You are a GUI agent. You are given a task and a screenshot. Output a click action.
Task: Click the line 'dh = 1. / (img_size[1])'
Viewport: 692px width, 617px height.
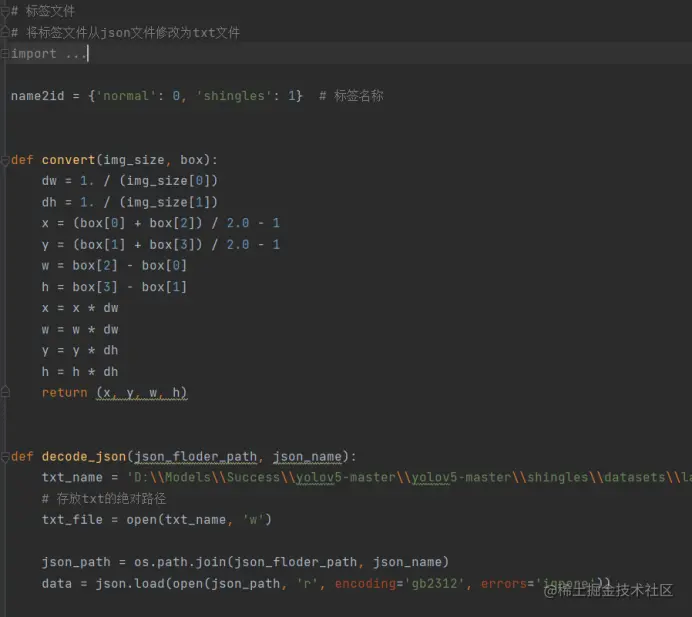[x=130, y=202]
